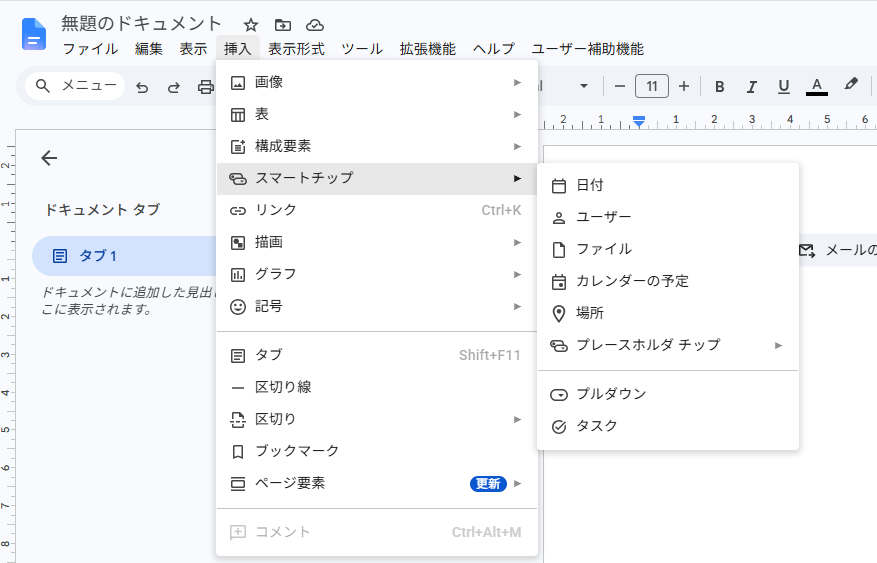The width and height of the screenshot is (877, 563).
Task: Click the back arrow in tabs panel
Action: coord(49,158)
